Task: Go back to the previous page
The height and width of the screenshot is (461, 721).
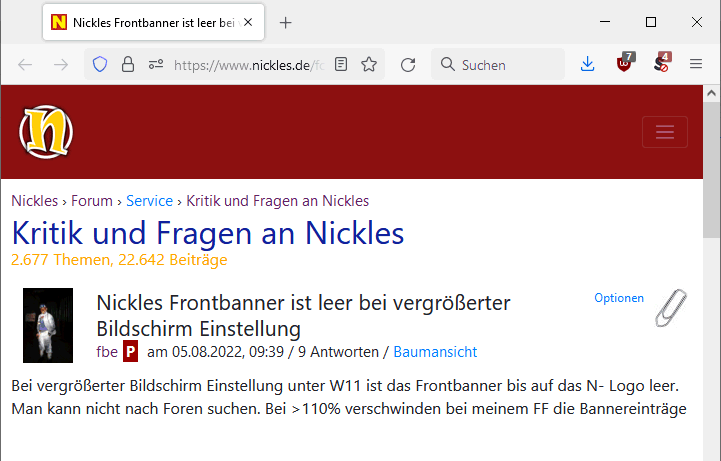Action: (x=25, y=65)
